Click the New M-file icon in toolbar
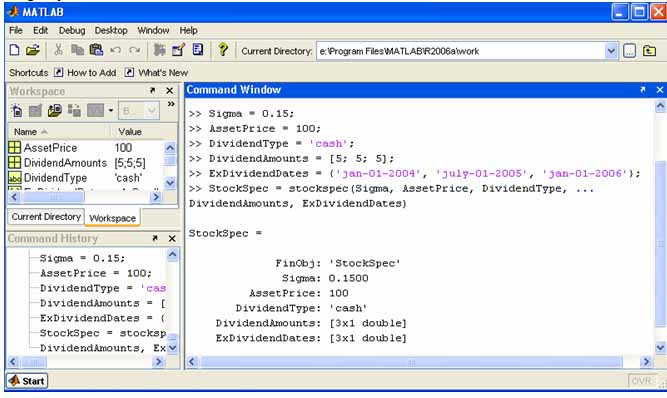This screenshot has width=667, height=398. coord(14,50)
